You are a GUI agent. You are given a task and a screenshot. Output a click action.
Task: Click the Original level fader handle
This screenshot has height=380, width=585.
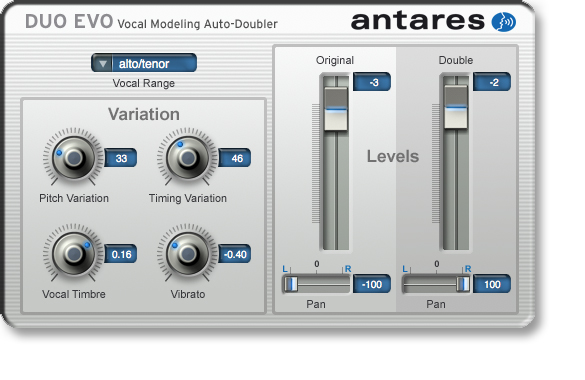pyautogui.click(x=336, y=109)
